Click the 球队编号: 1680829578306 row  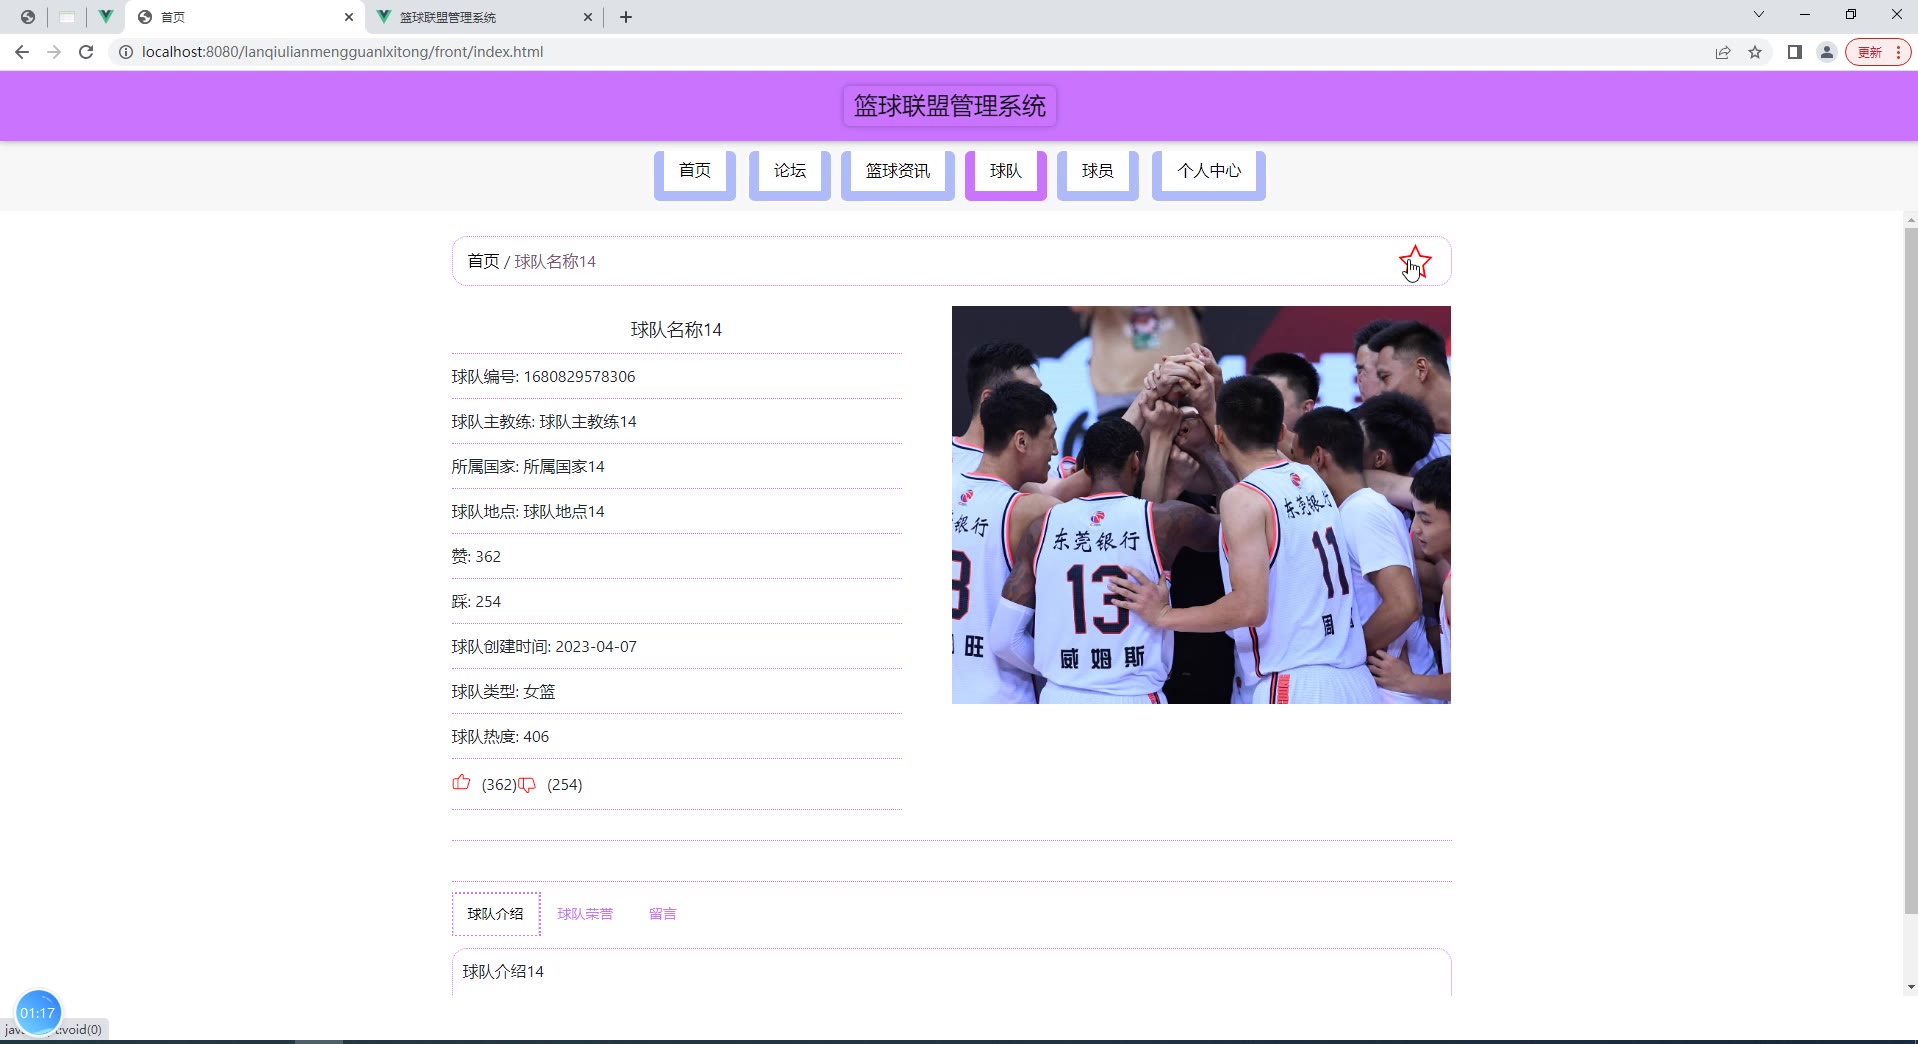point(676,377)
